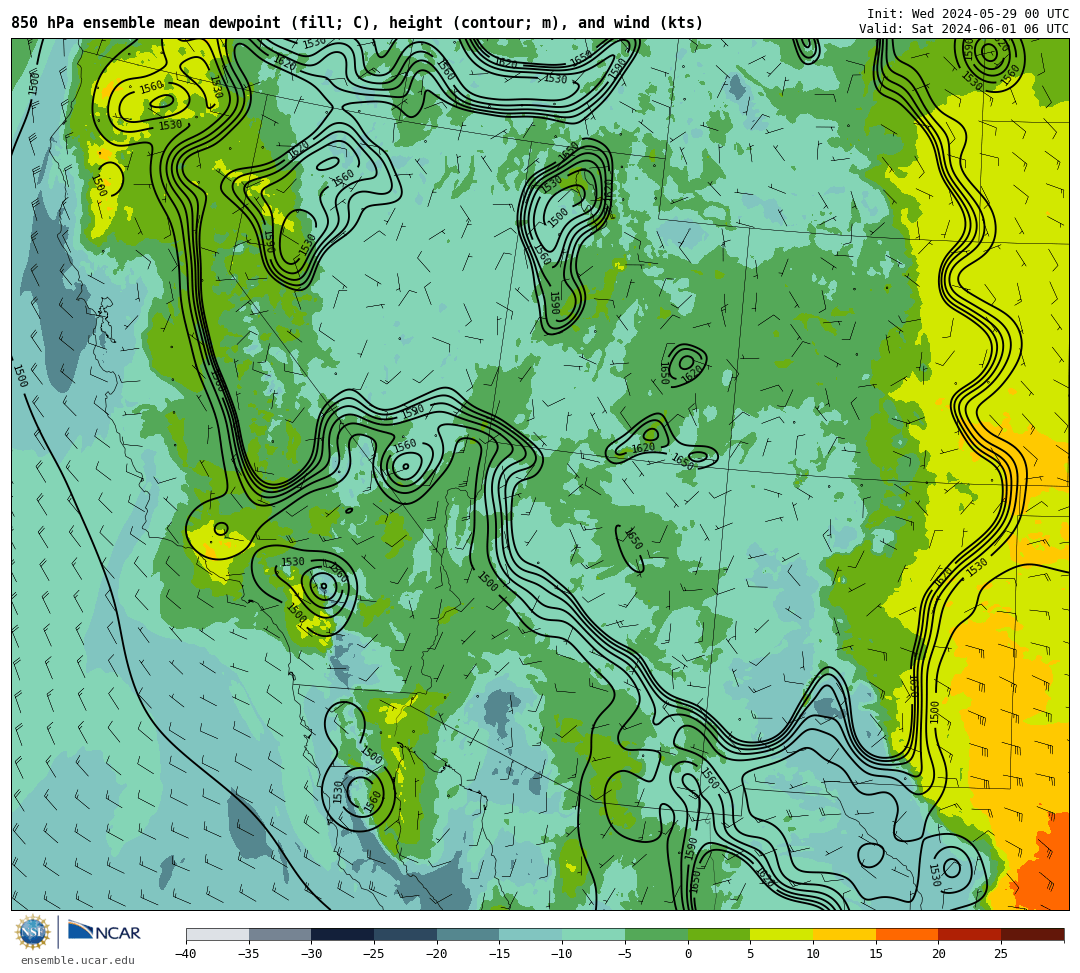Pick the light gray -40 to -35 color swatch
The width and height of the screenshot is (1080, 973).
(218, 934)
